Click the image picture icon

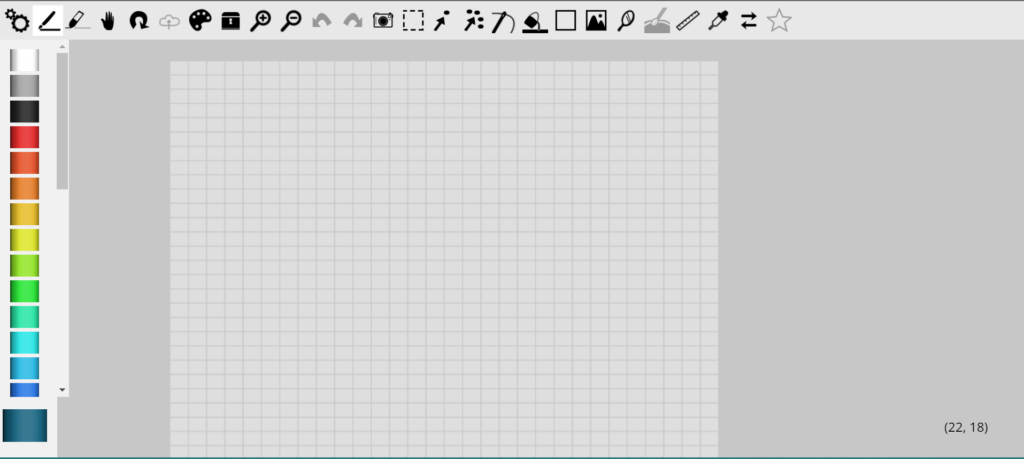pos(596,21)
